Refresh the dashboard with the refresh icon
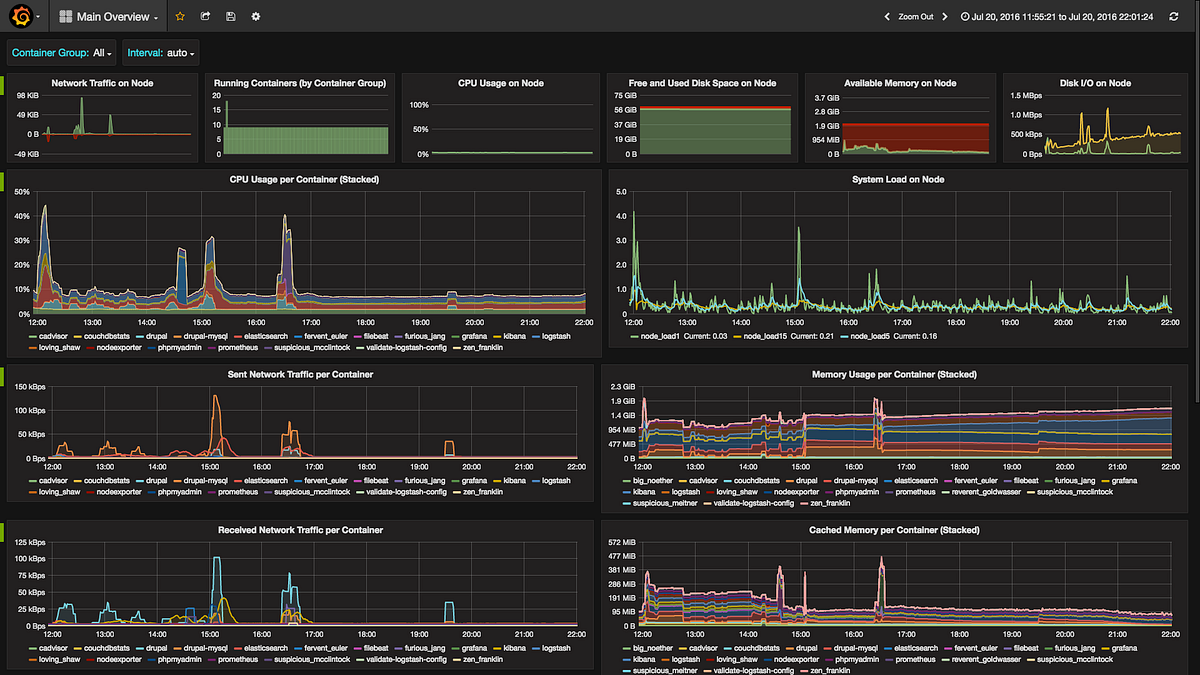The height and width of the screenshot is (675, 1200). (1173, 16)
